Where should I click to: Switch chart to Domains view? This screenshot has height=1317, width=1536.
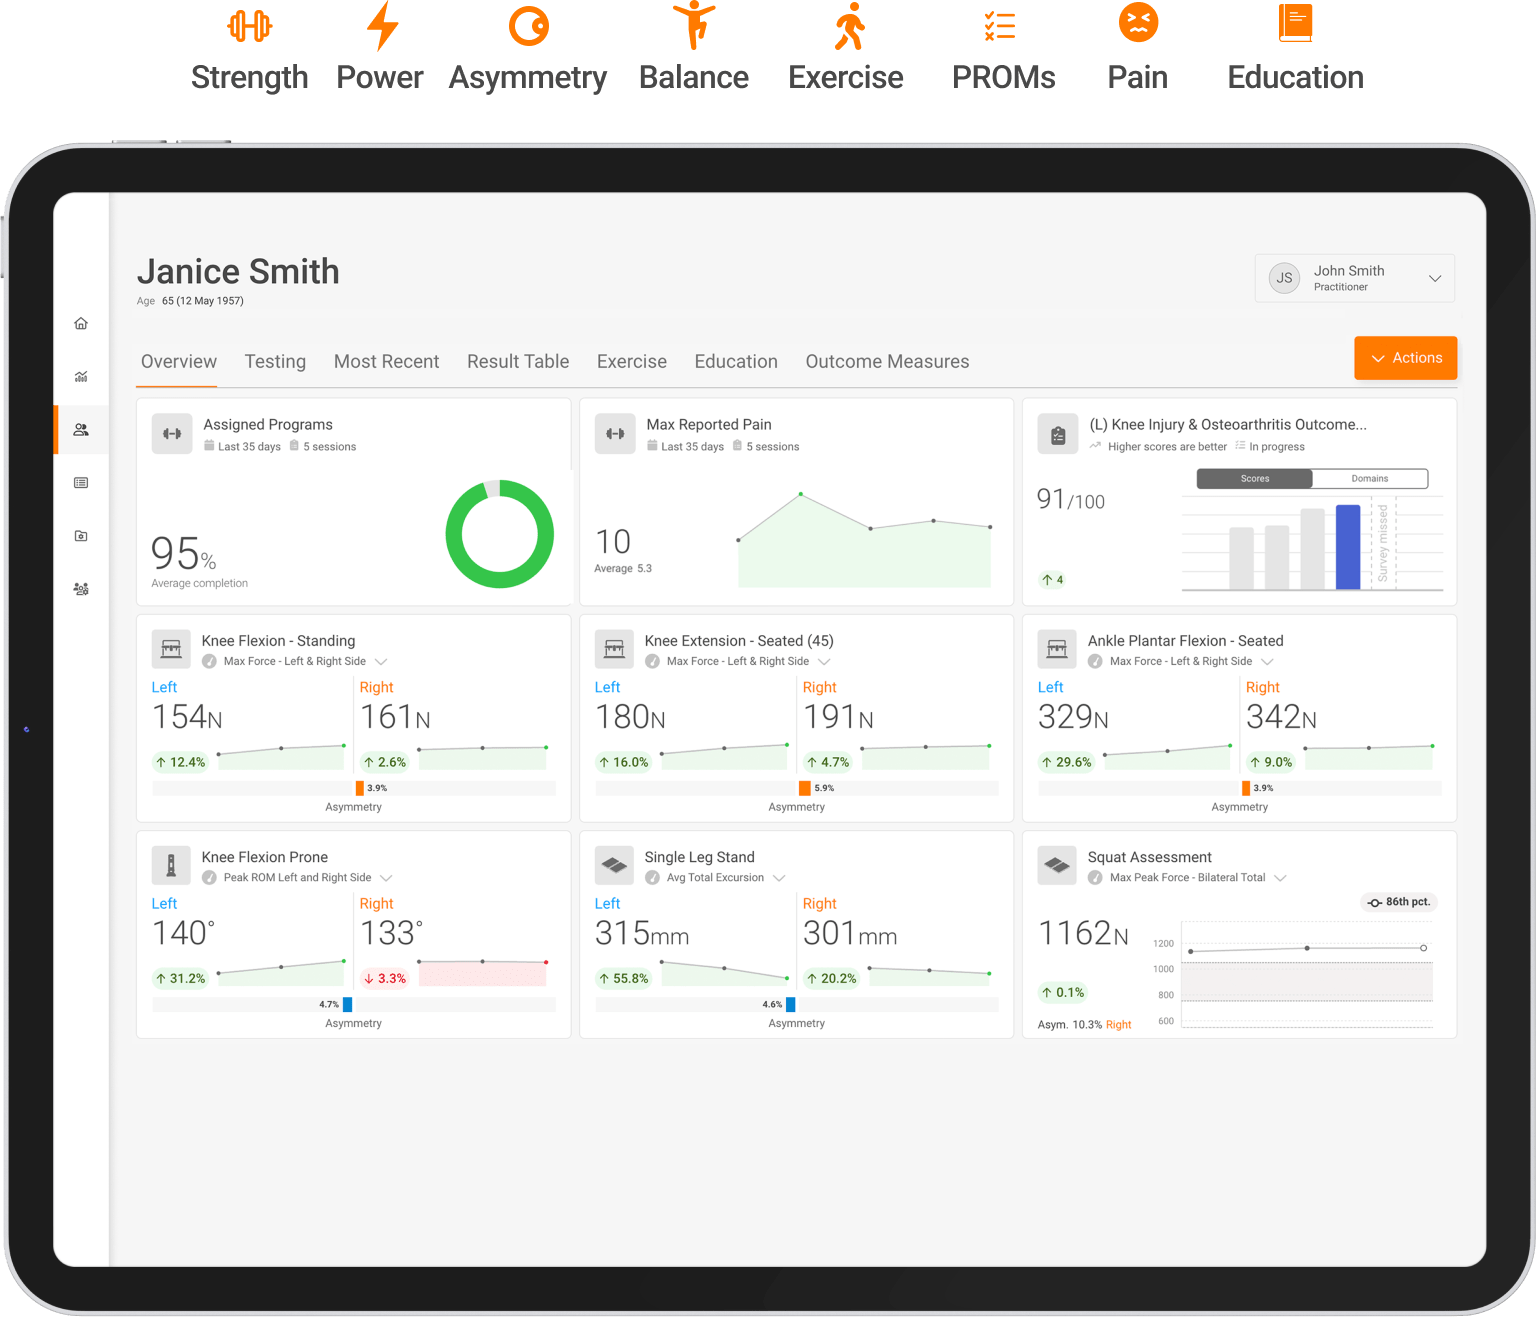[1370, 479]
